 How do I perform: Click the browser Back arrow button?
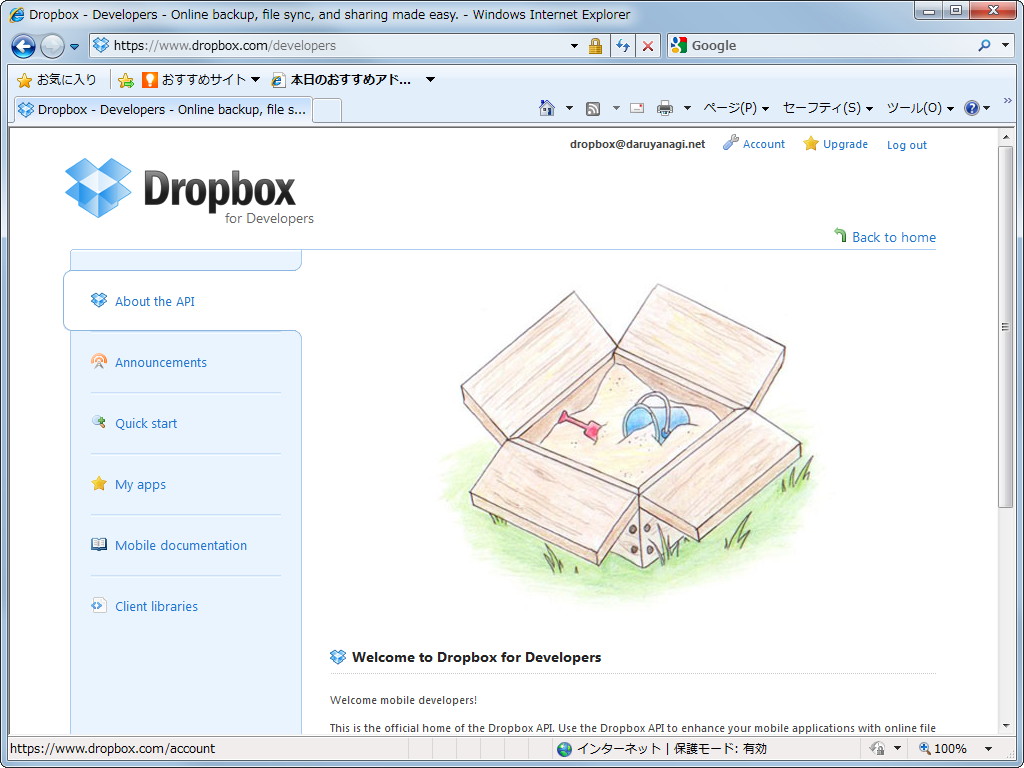point(24,46)
